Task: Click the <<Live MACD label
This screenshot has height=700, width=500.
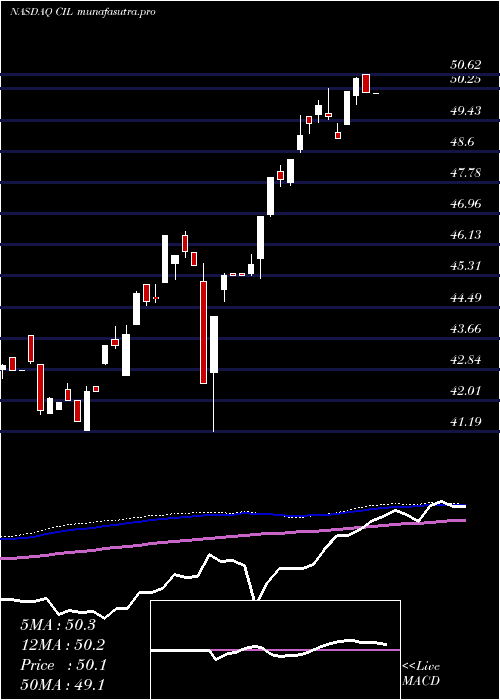Action: point(421,674)
